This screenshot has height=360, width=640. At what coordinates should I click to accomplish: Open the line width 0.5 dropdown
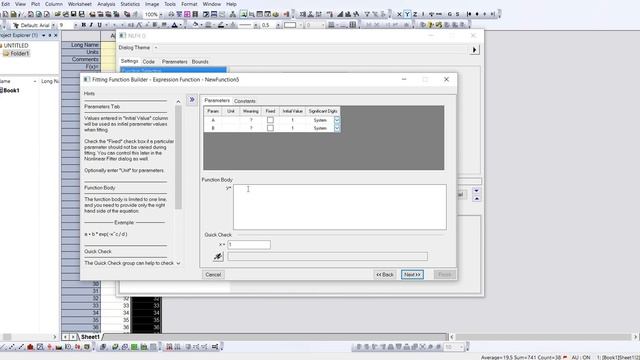(x=278, y=25)
